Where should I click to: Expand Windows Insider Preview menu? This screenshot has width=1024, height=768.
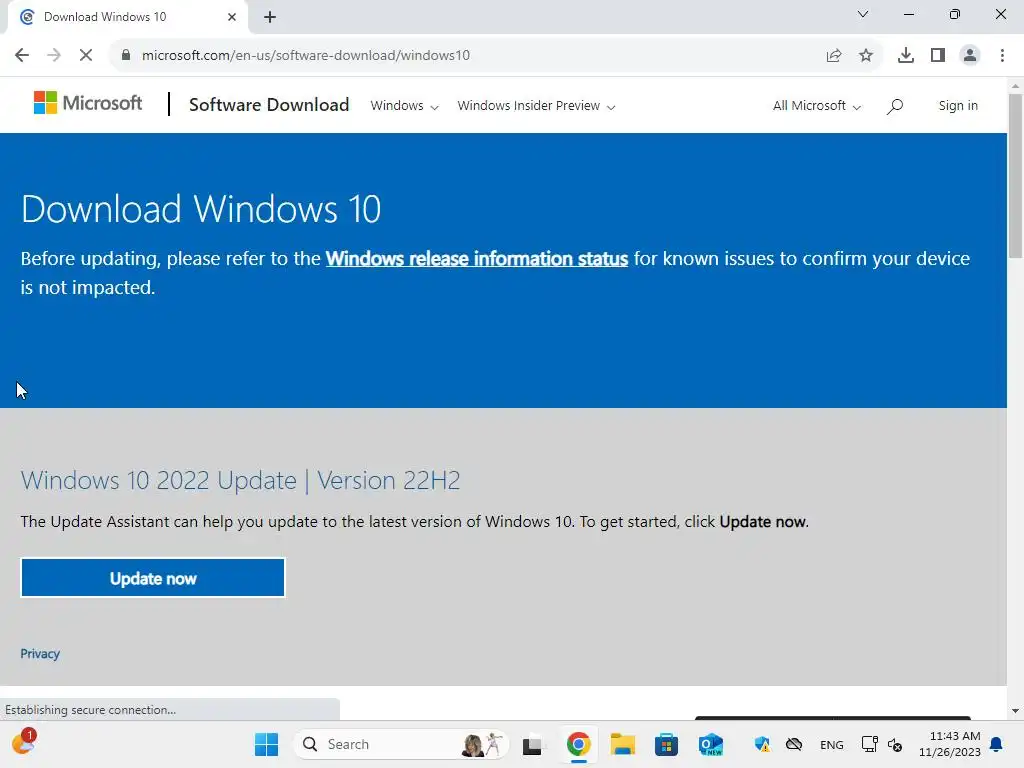(x=536, y=106)
